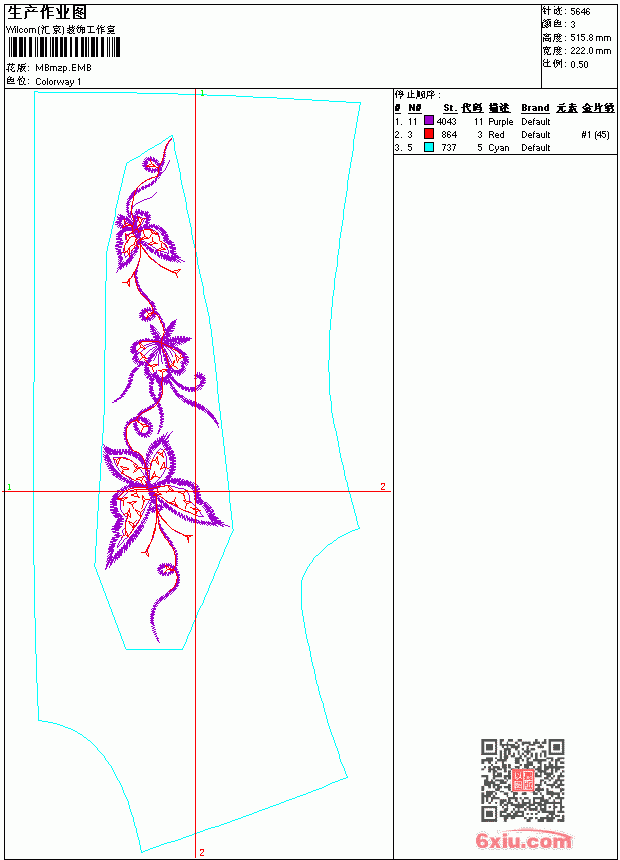Select the 'St.' column header
Screen dimensions: 620x860
(450, 108)
